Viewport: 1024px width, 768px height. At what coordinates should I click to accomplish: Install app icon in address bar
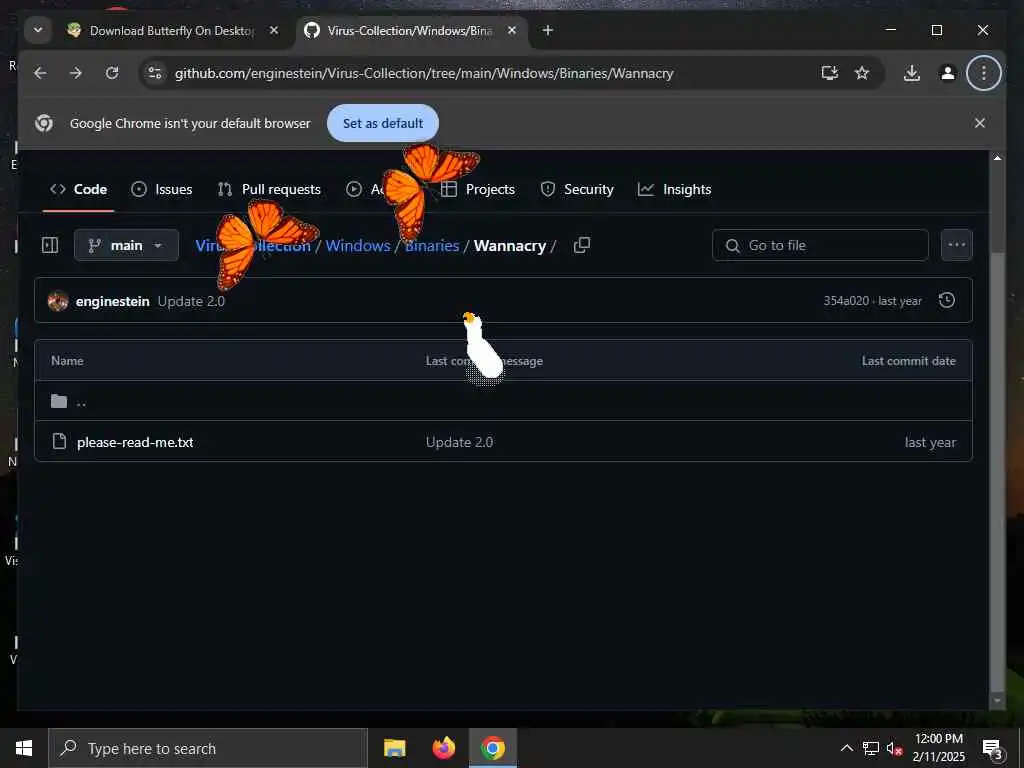pyautogui.click(x=829, y=73)
